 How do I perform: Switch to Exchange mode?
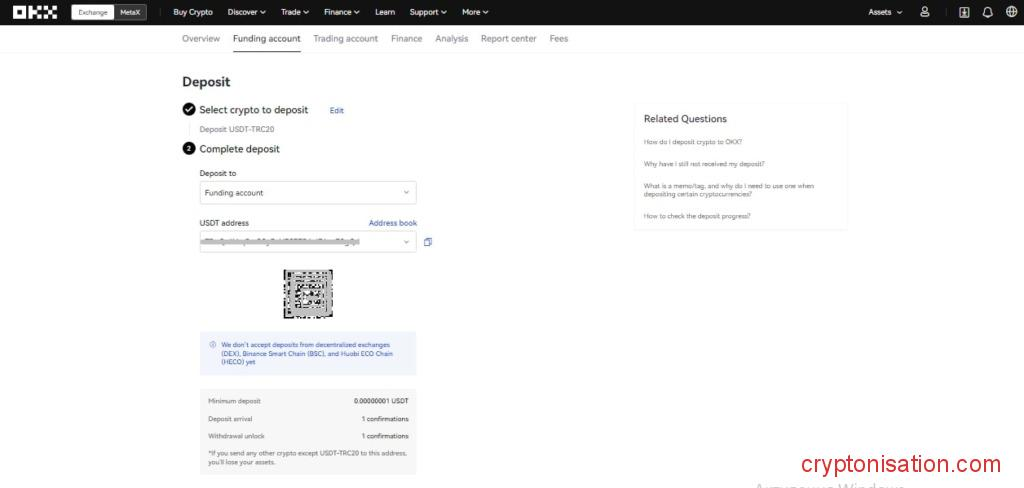click(93, 12)
